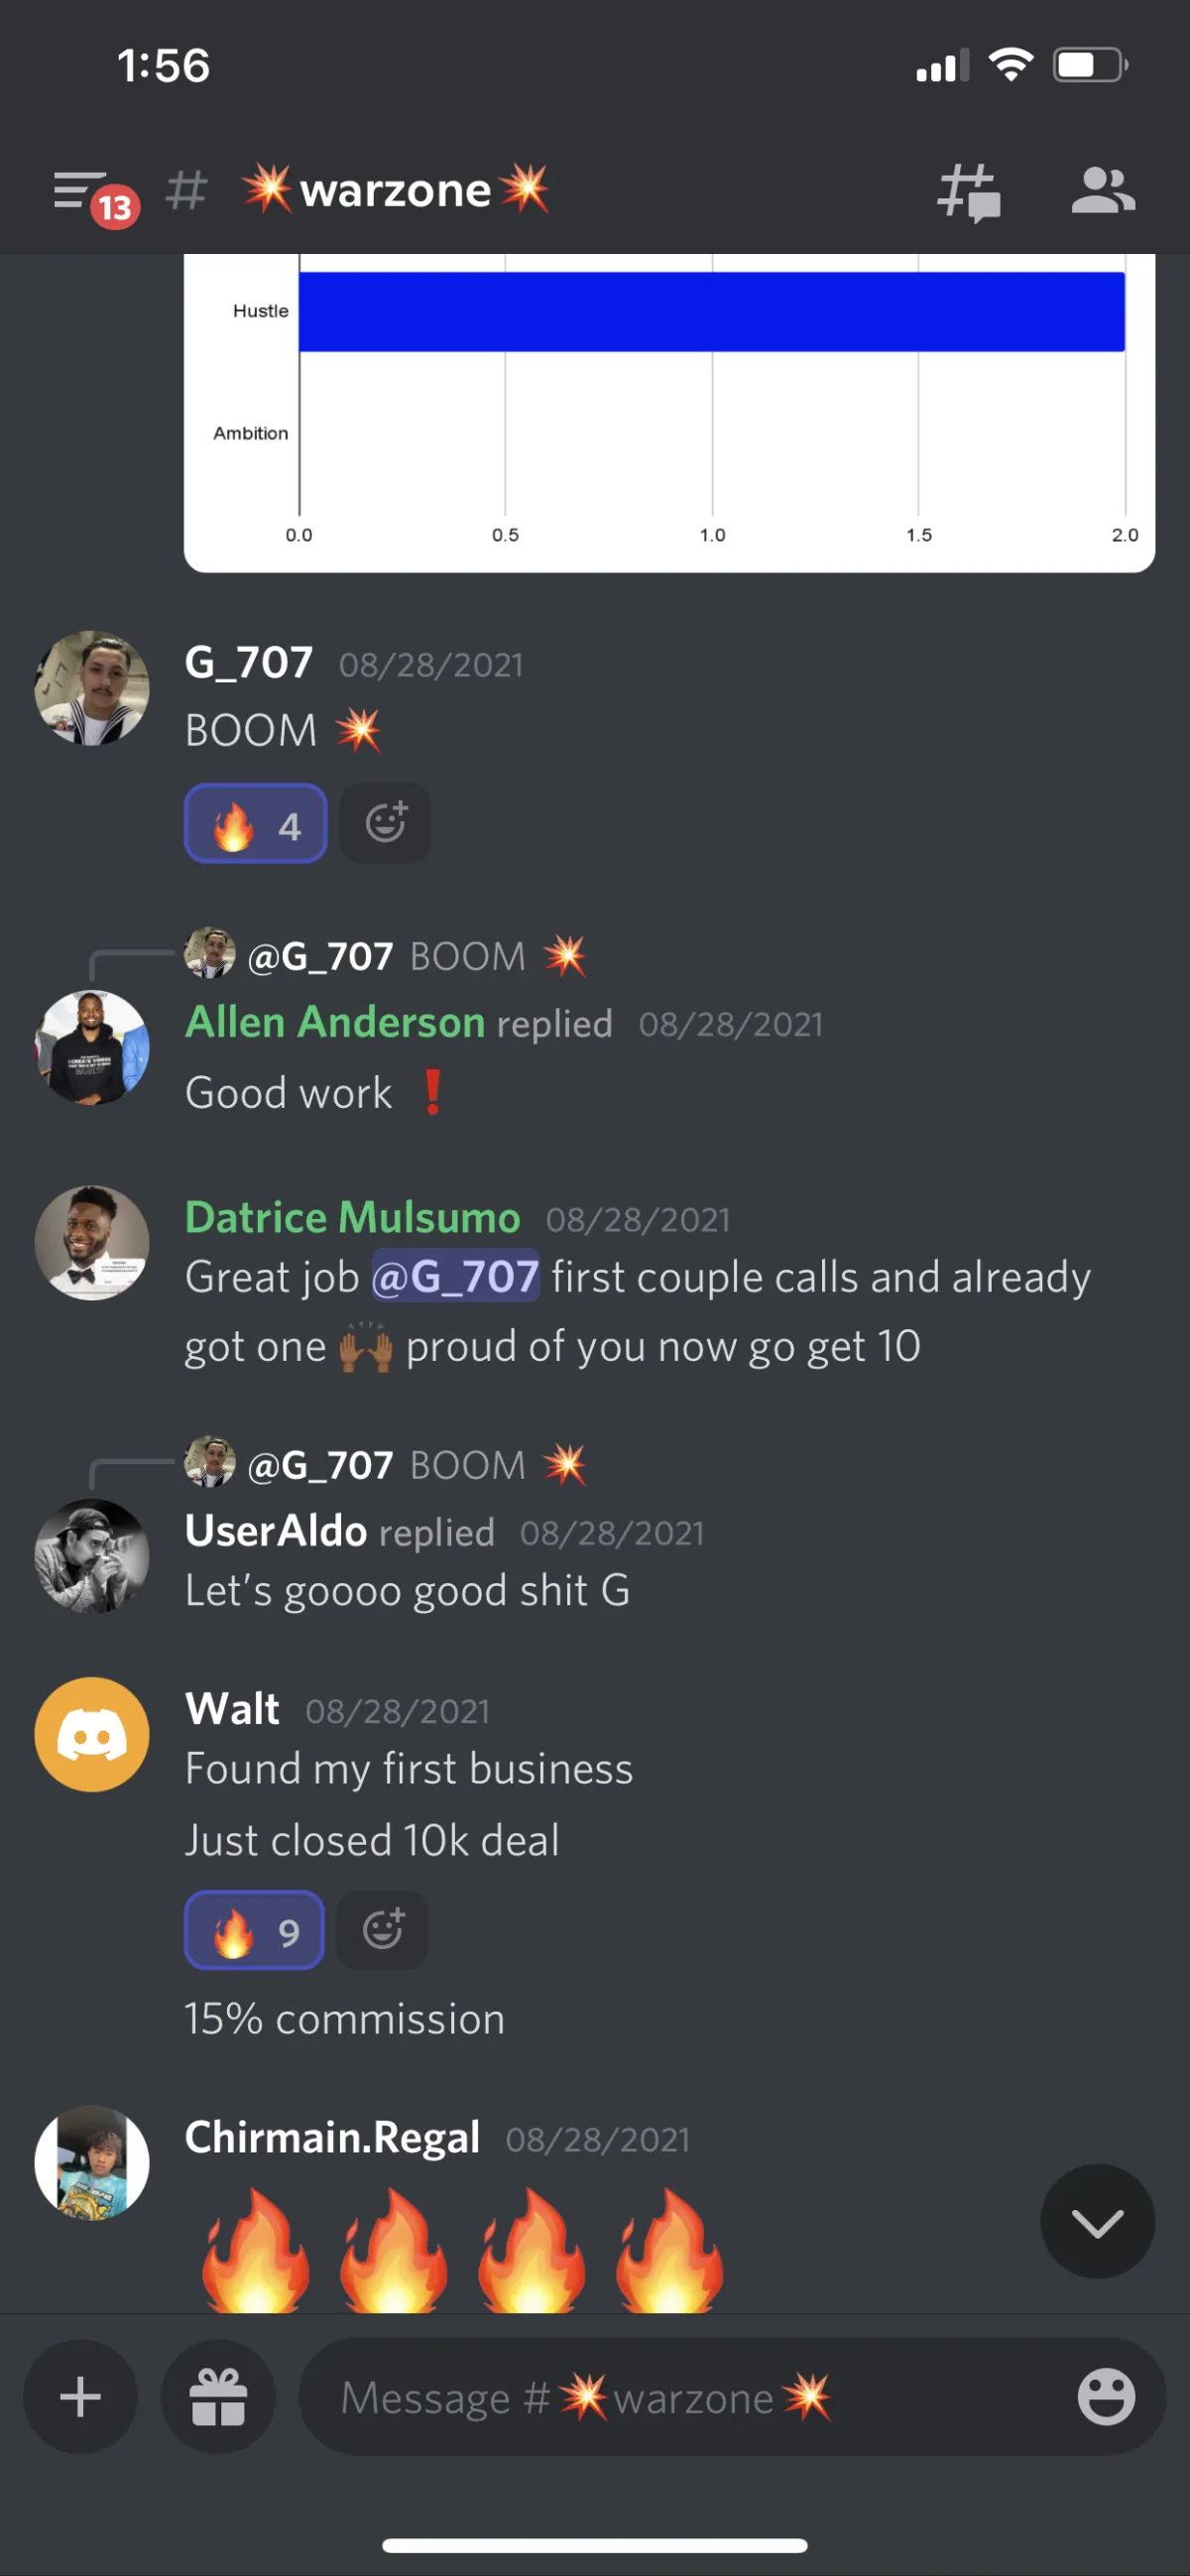Tap the @G_707 mention in Datrice's message
The width and height of the screenshot is (1190, 2576).
[455, 1276]
